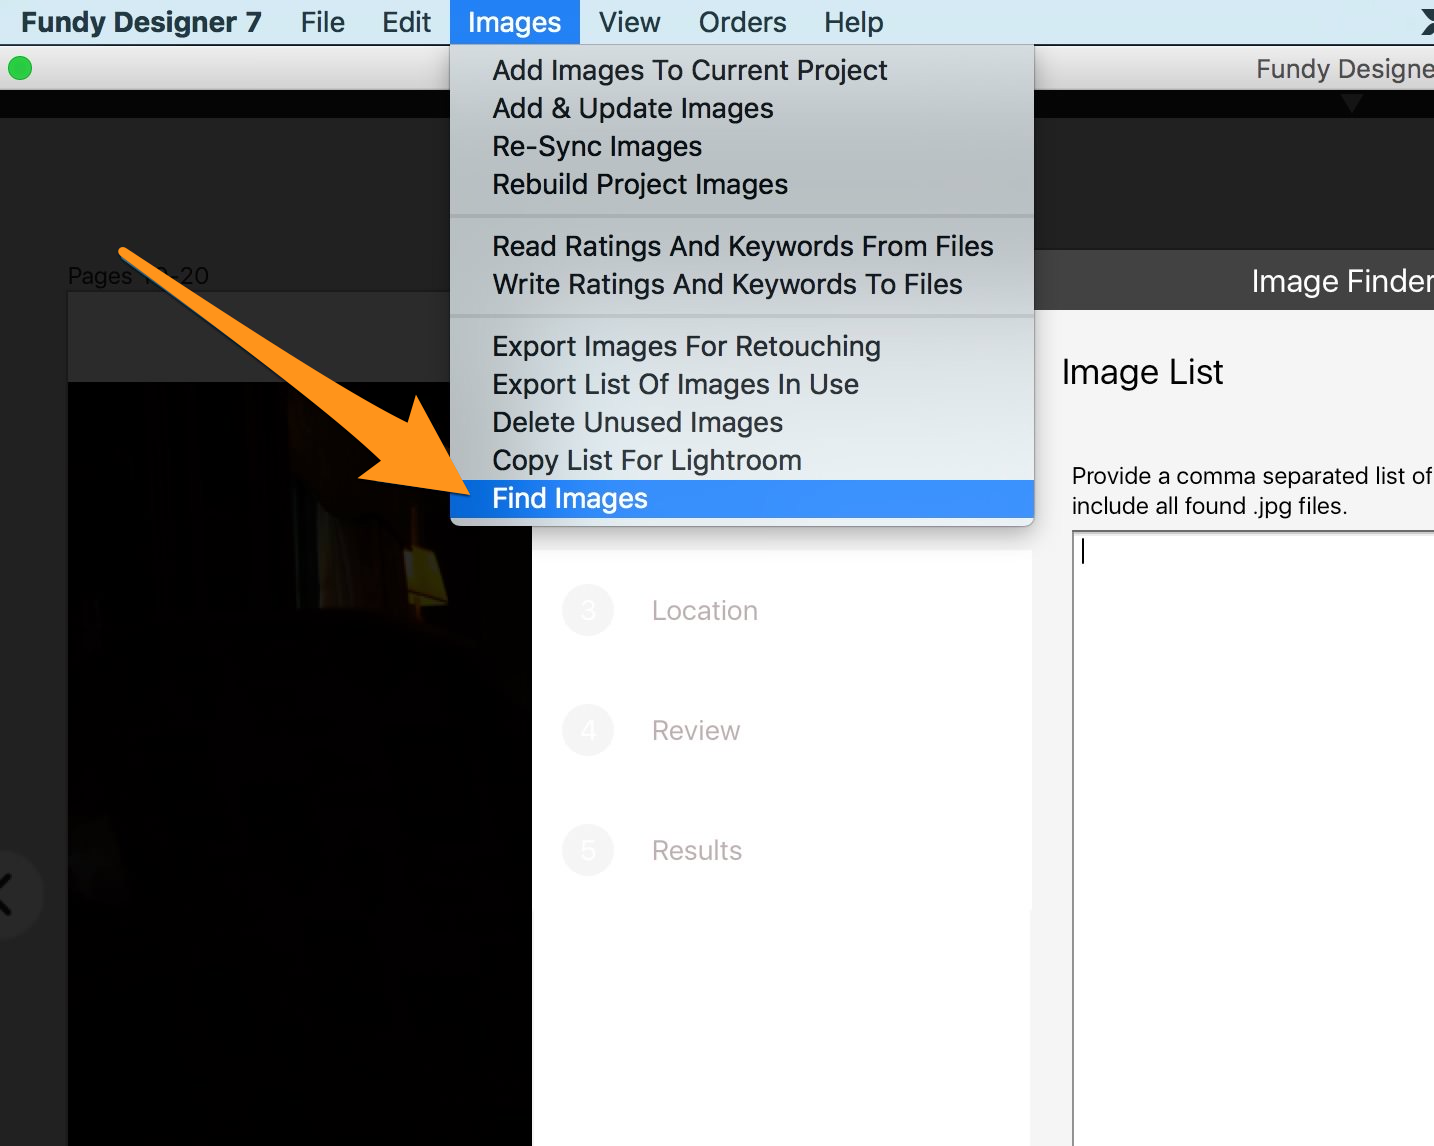
Task: Click the step 3 number circle
Action: click(588, 610)
